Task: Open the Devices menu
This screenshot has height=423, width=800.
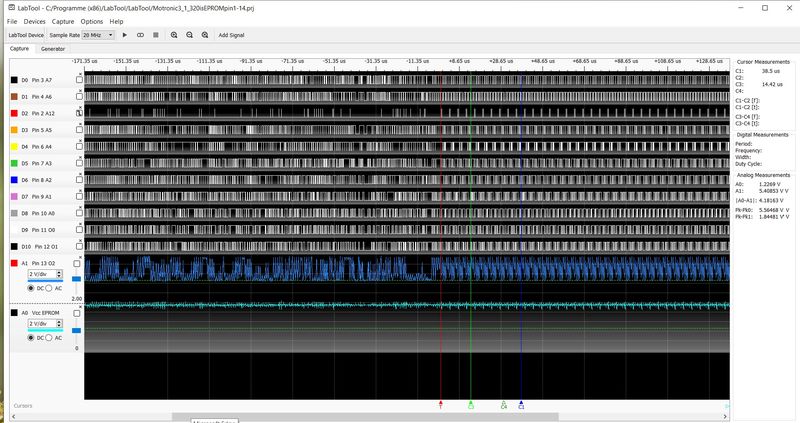Action: pos(34,21)
